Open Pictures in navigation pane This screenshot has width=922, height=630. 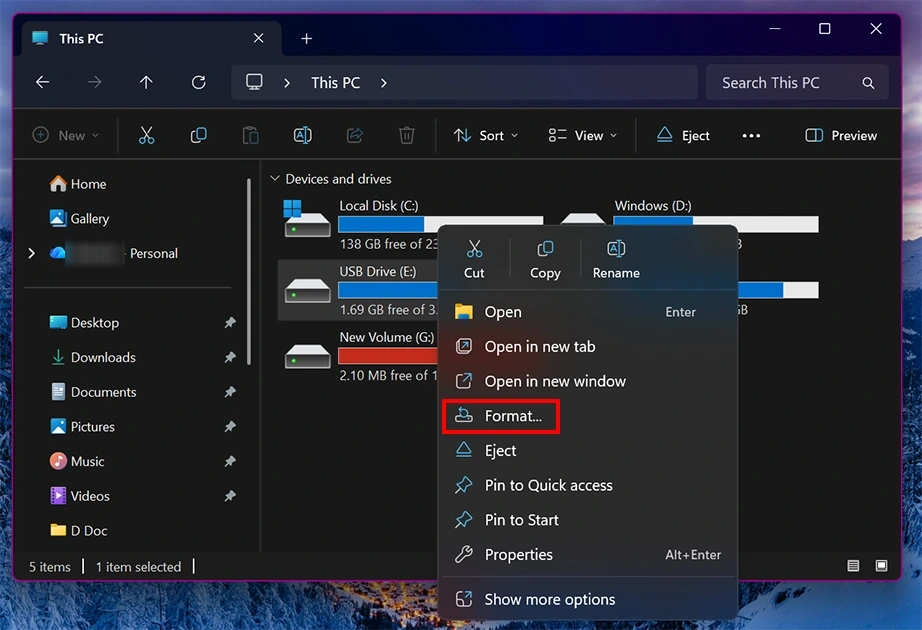pos(82,426)
